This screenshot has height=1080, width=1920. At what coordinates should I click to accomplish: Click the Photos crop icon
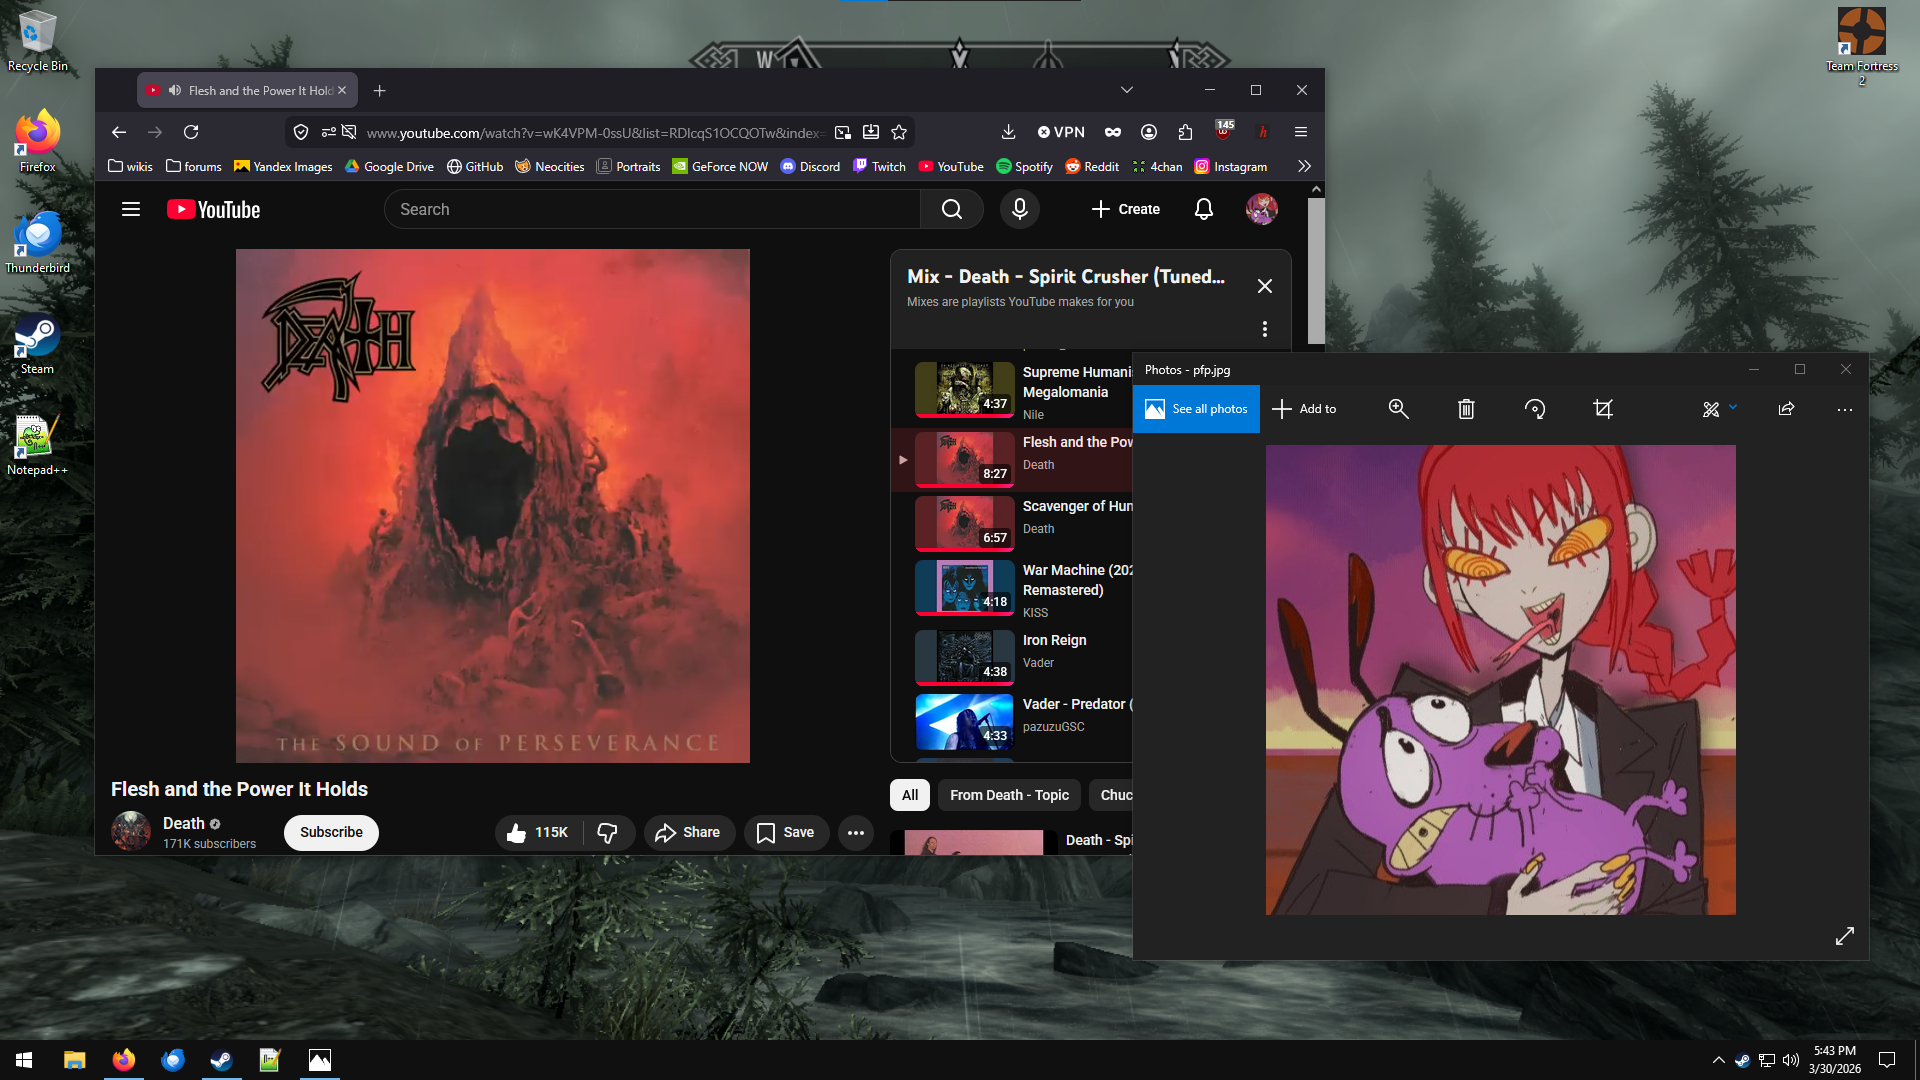[1602, 409]
